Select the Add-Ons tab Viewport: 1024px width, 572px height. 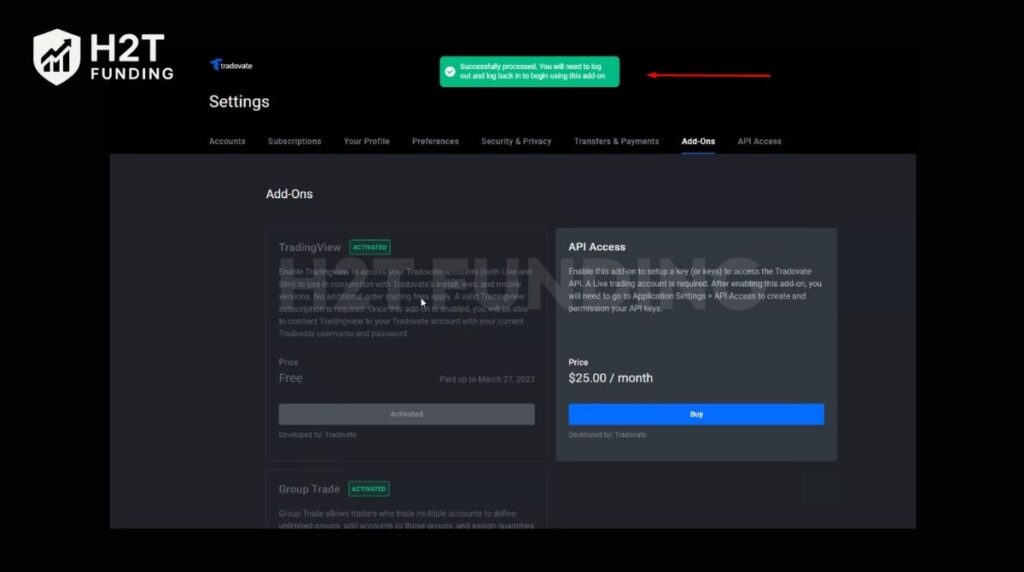pos(698,141)
